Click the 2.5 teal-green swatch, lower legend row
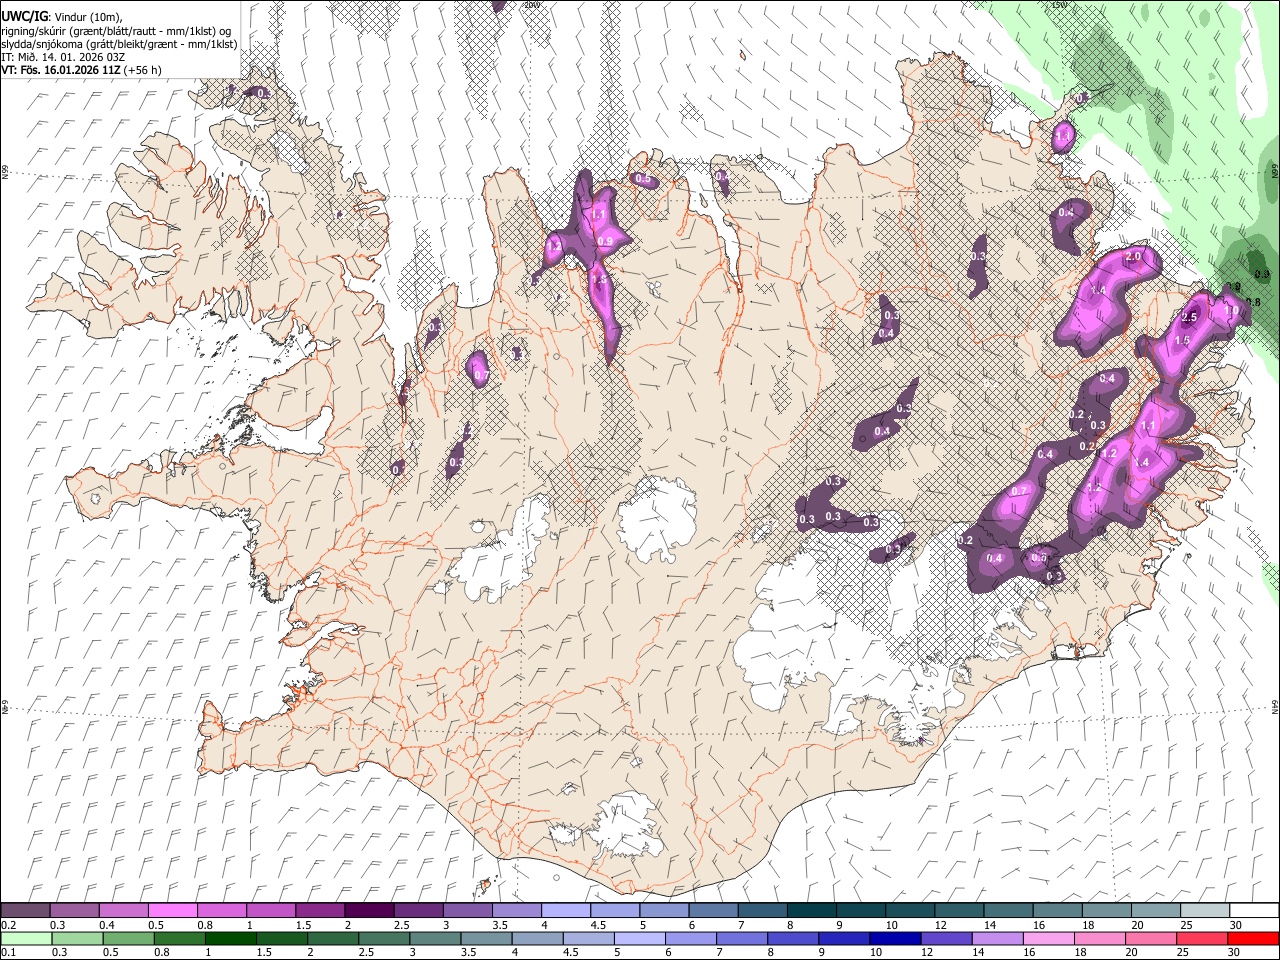Viewport: 1280px width, 960px height. (383, 938)
